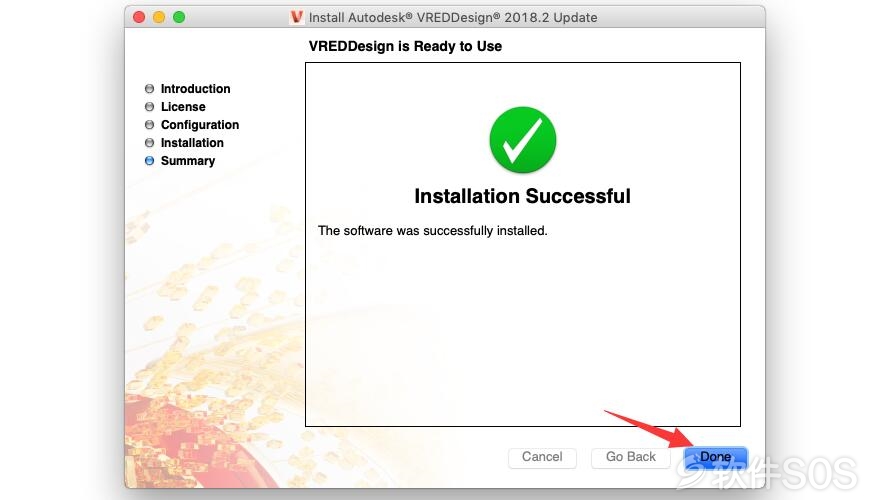Select the Summary step in sidebar
The height and width of the screenshot is (500, 871).
coord(188,161)
